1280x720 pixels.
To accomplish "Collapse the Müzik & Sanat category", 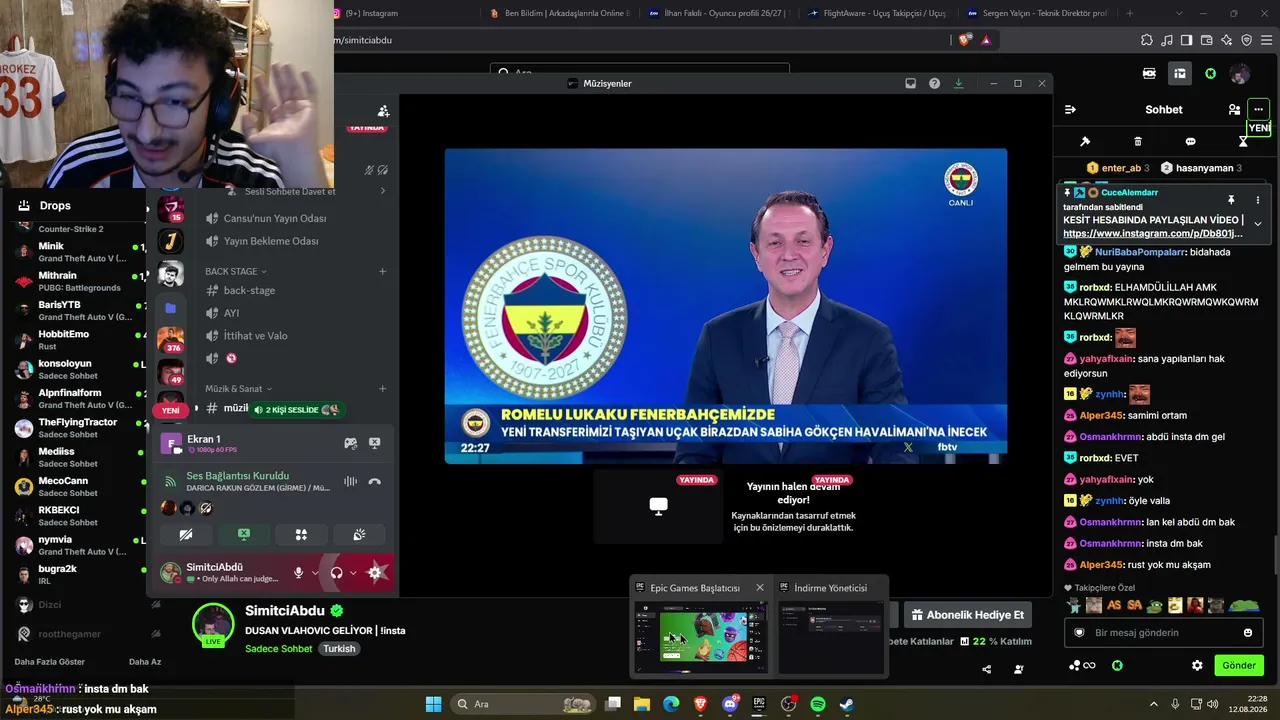I will pyautogui.click(x=239, y=389).
